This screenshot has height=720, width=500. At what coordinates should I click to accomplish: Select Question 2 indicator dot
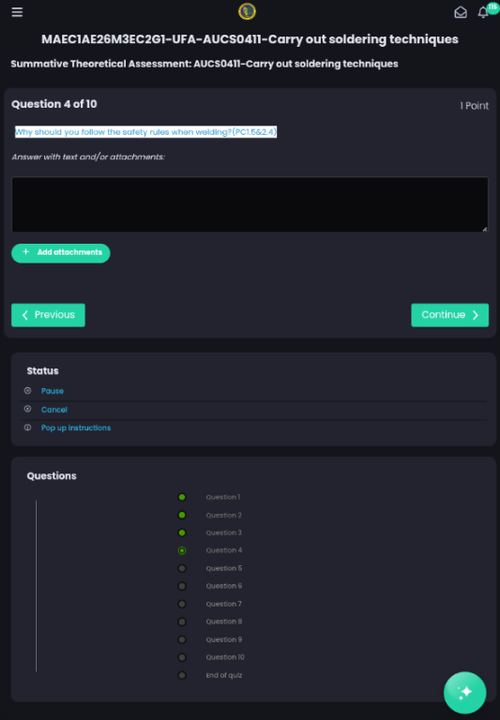(x=182, y=515)
